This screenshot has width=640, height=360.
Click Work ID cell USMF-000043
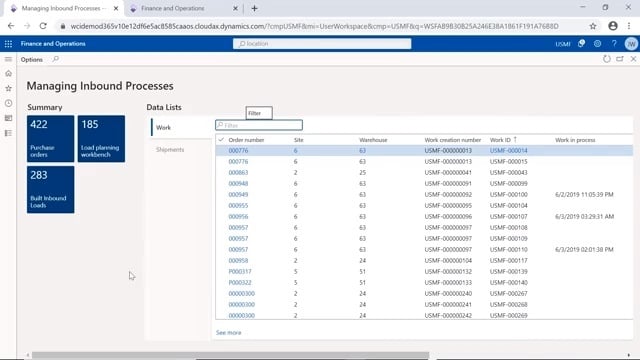pyautogui.click(x=509, y=173)
